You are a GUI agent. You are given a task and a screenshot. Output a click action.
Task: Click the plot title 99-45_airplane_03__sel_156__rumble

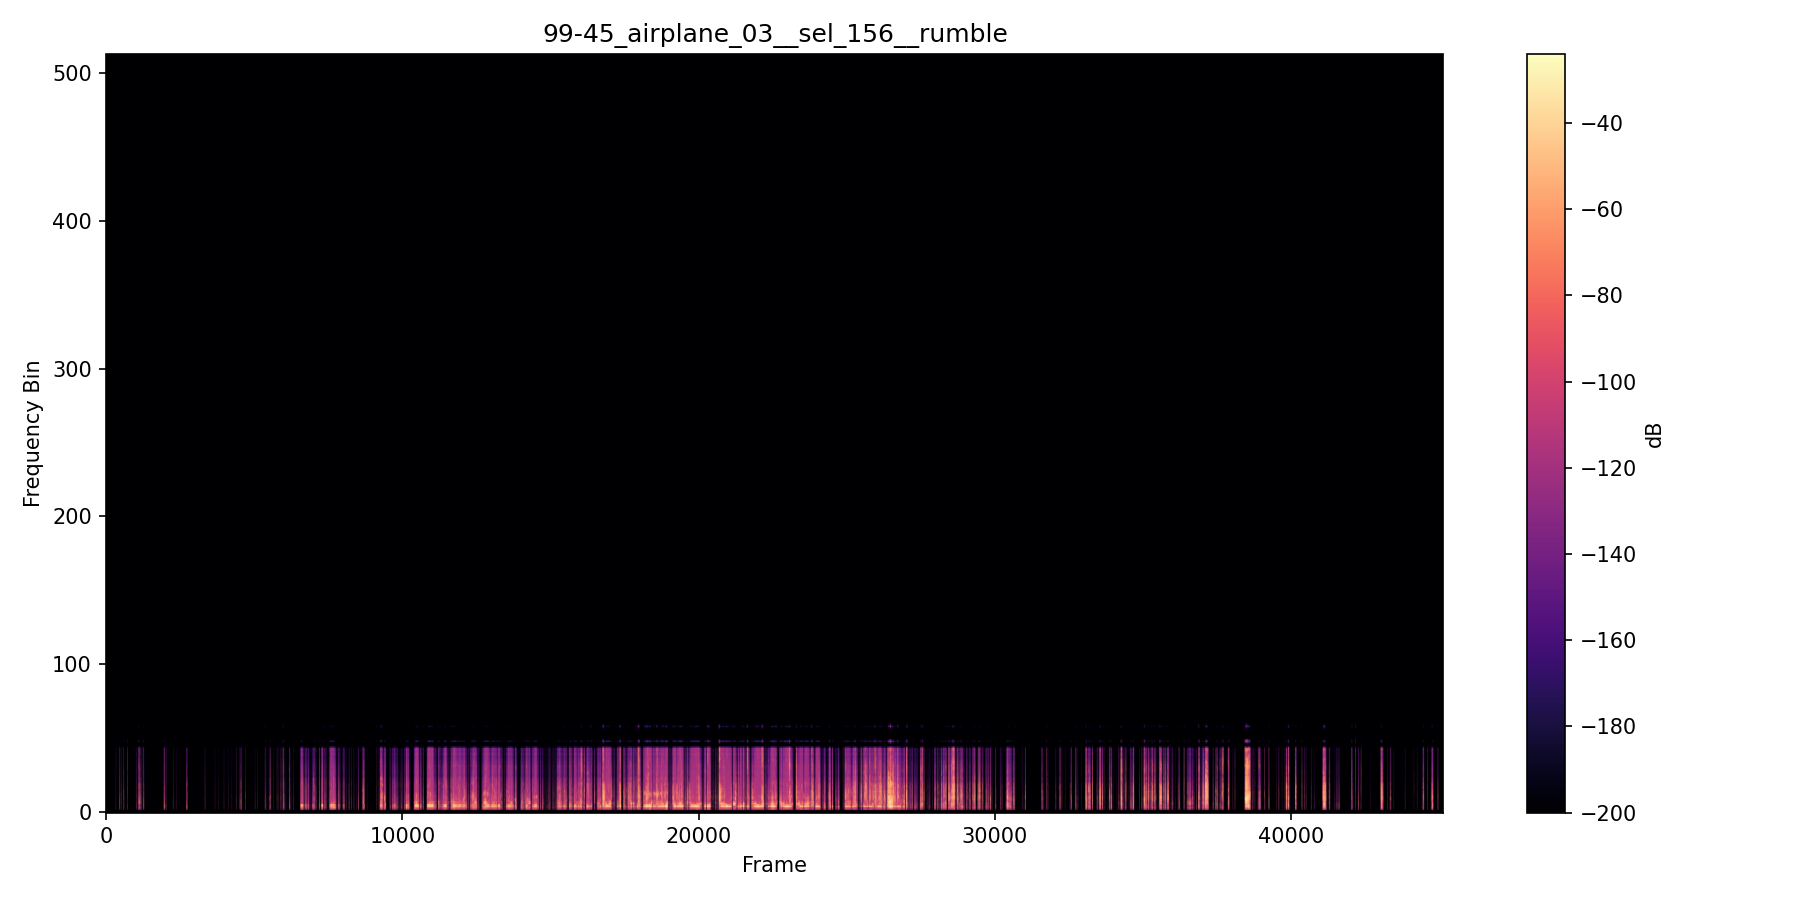[x=775, y=33]
